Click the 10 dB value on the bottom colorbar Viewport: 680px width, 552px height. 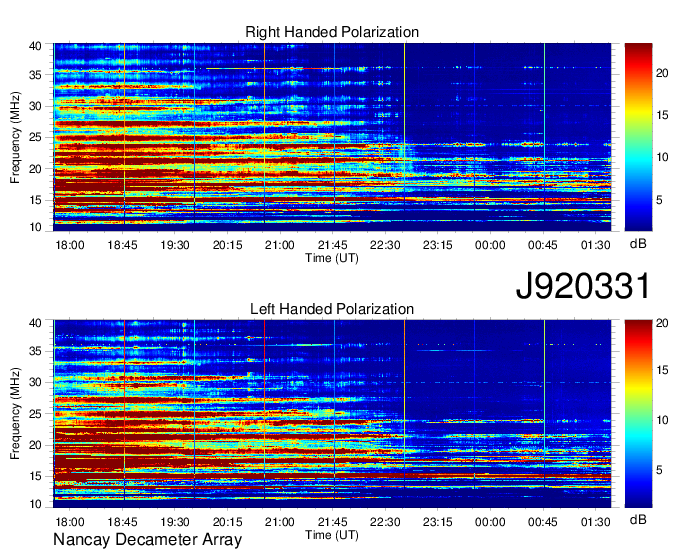pos(662,420)
